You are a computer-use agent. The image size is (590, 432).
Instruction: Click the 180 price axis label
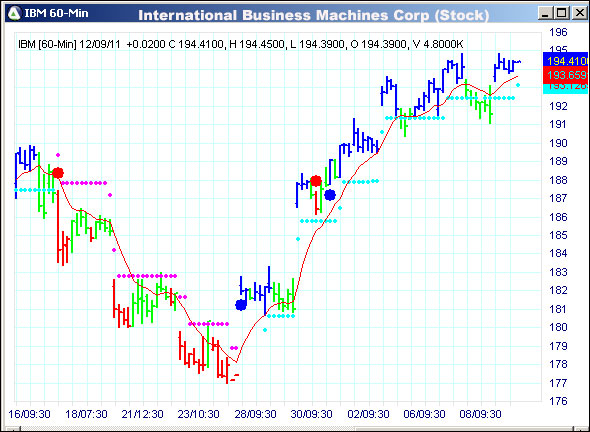(x=558, y=327)
